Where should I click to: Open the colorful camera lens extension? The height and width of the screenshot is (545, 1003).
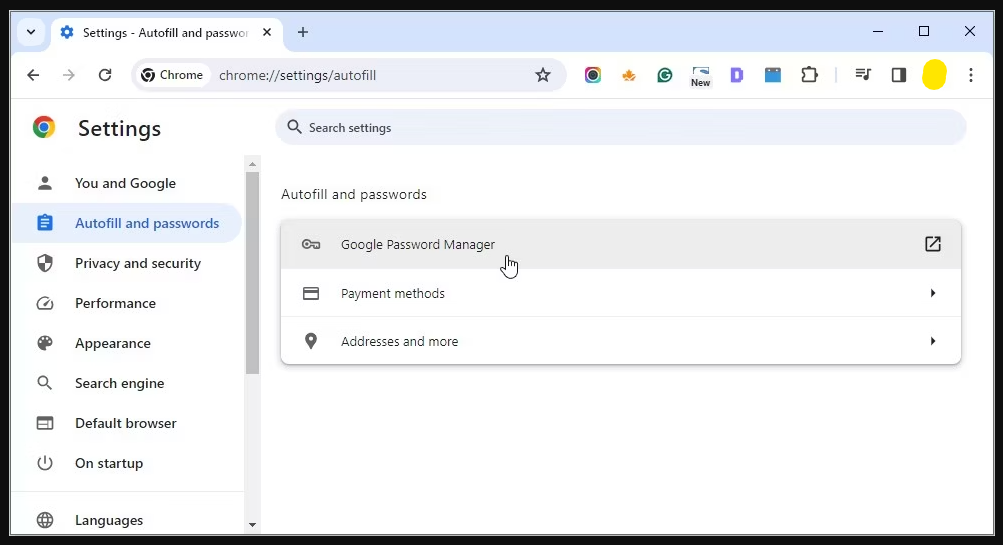point(592,75)
